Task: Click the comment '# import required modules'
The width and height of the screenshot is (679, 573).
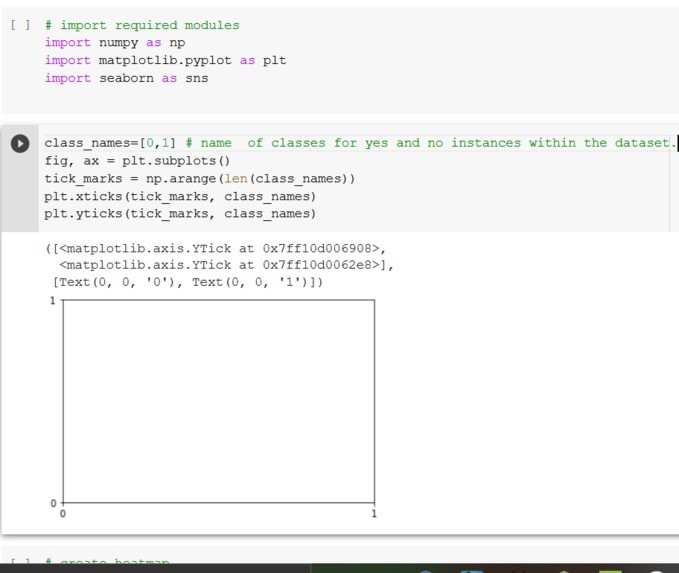Action: coord(142,25)
